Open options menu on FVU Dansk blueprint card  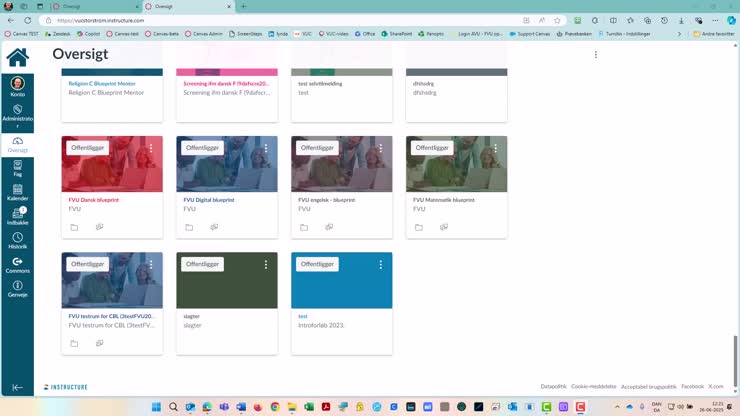[x=151, y=148]
